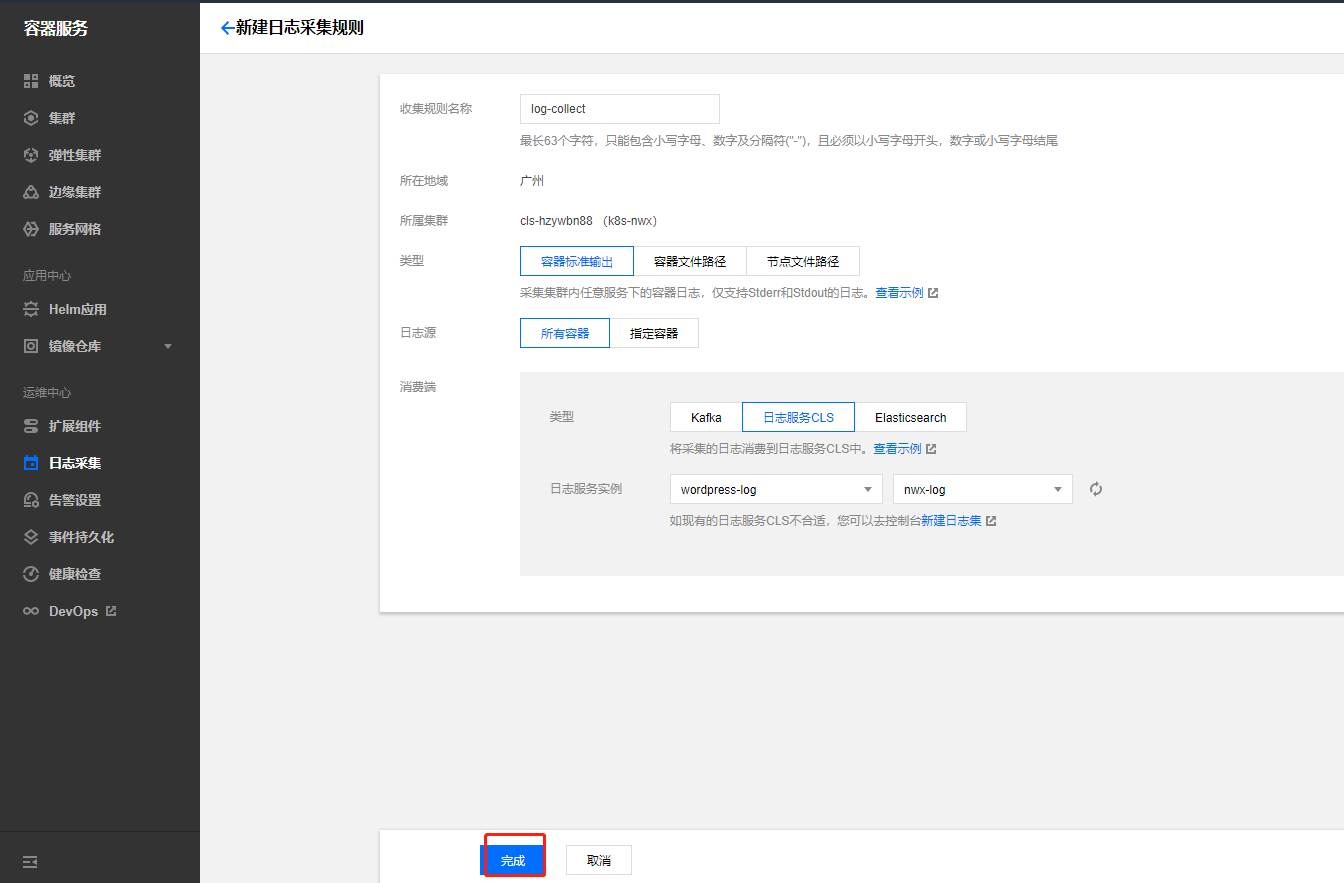Viewport: 1344px width, 883px height.
Task: Click the 日志采集 calendar icon
Action: pyautogui.click(x=30, y=463)
